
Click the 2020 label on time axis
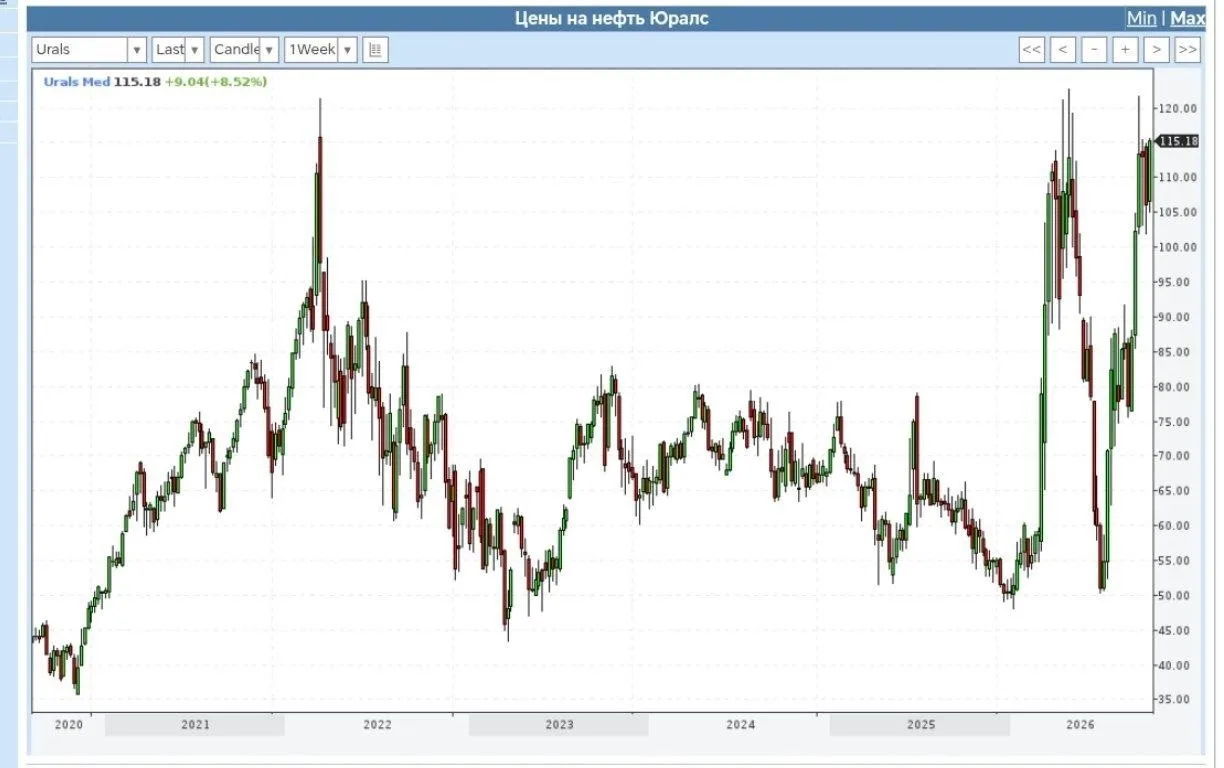(x=68, y=724)
